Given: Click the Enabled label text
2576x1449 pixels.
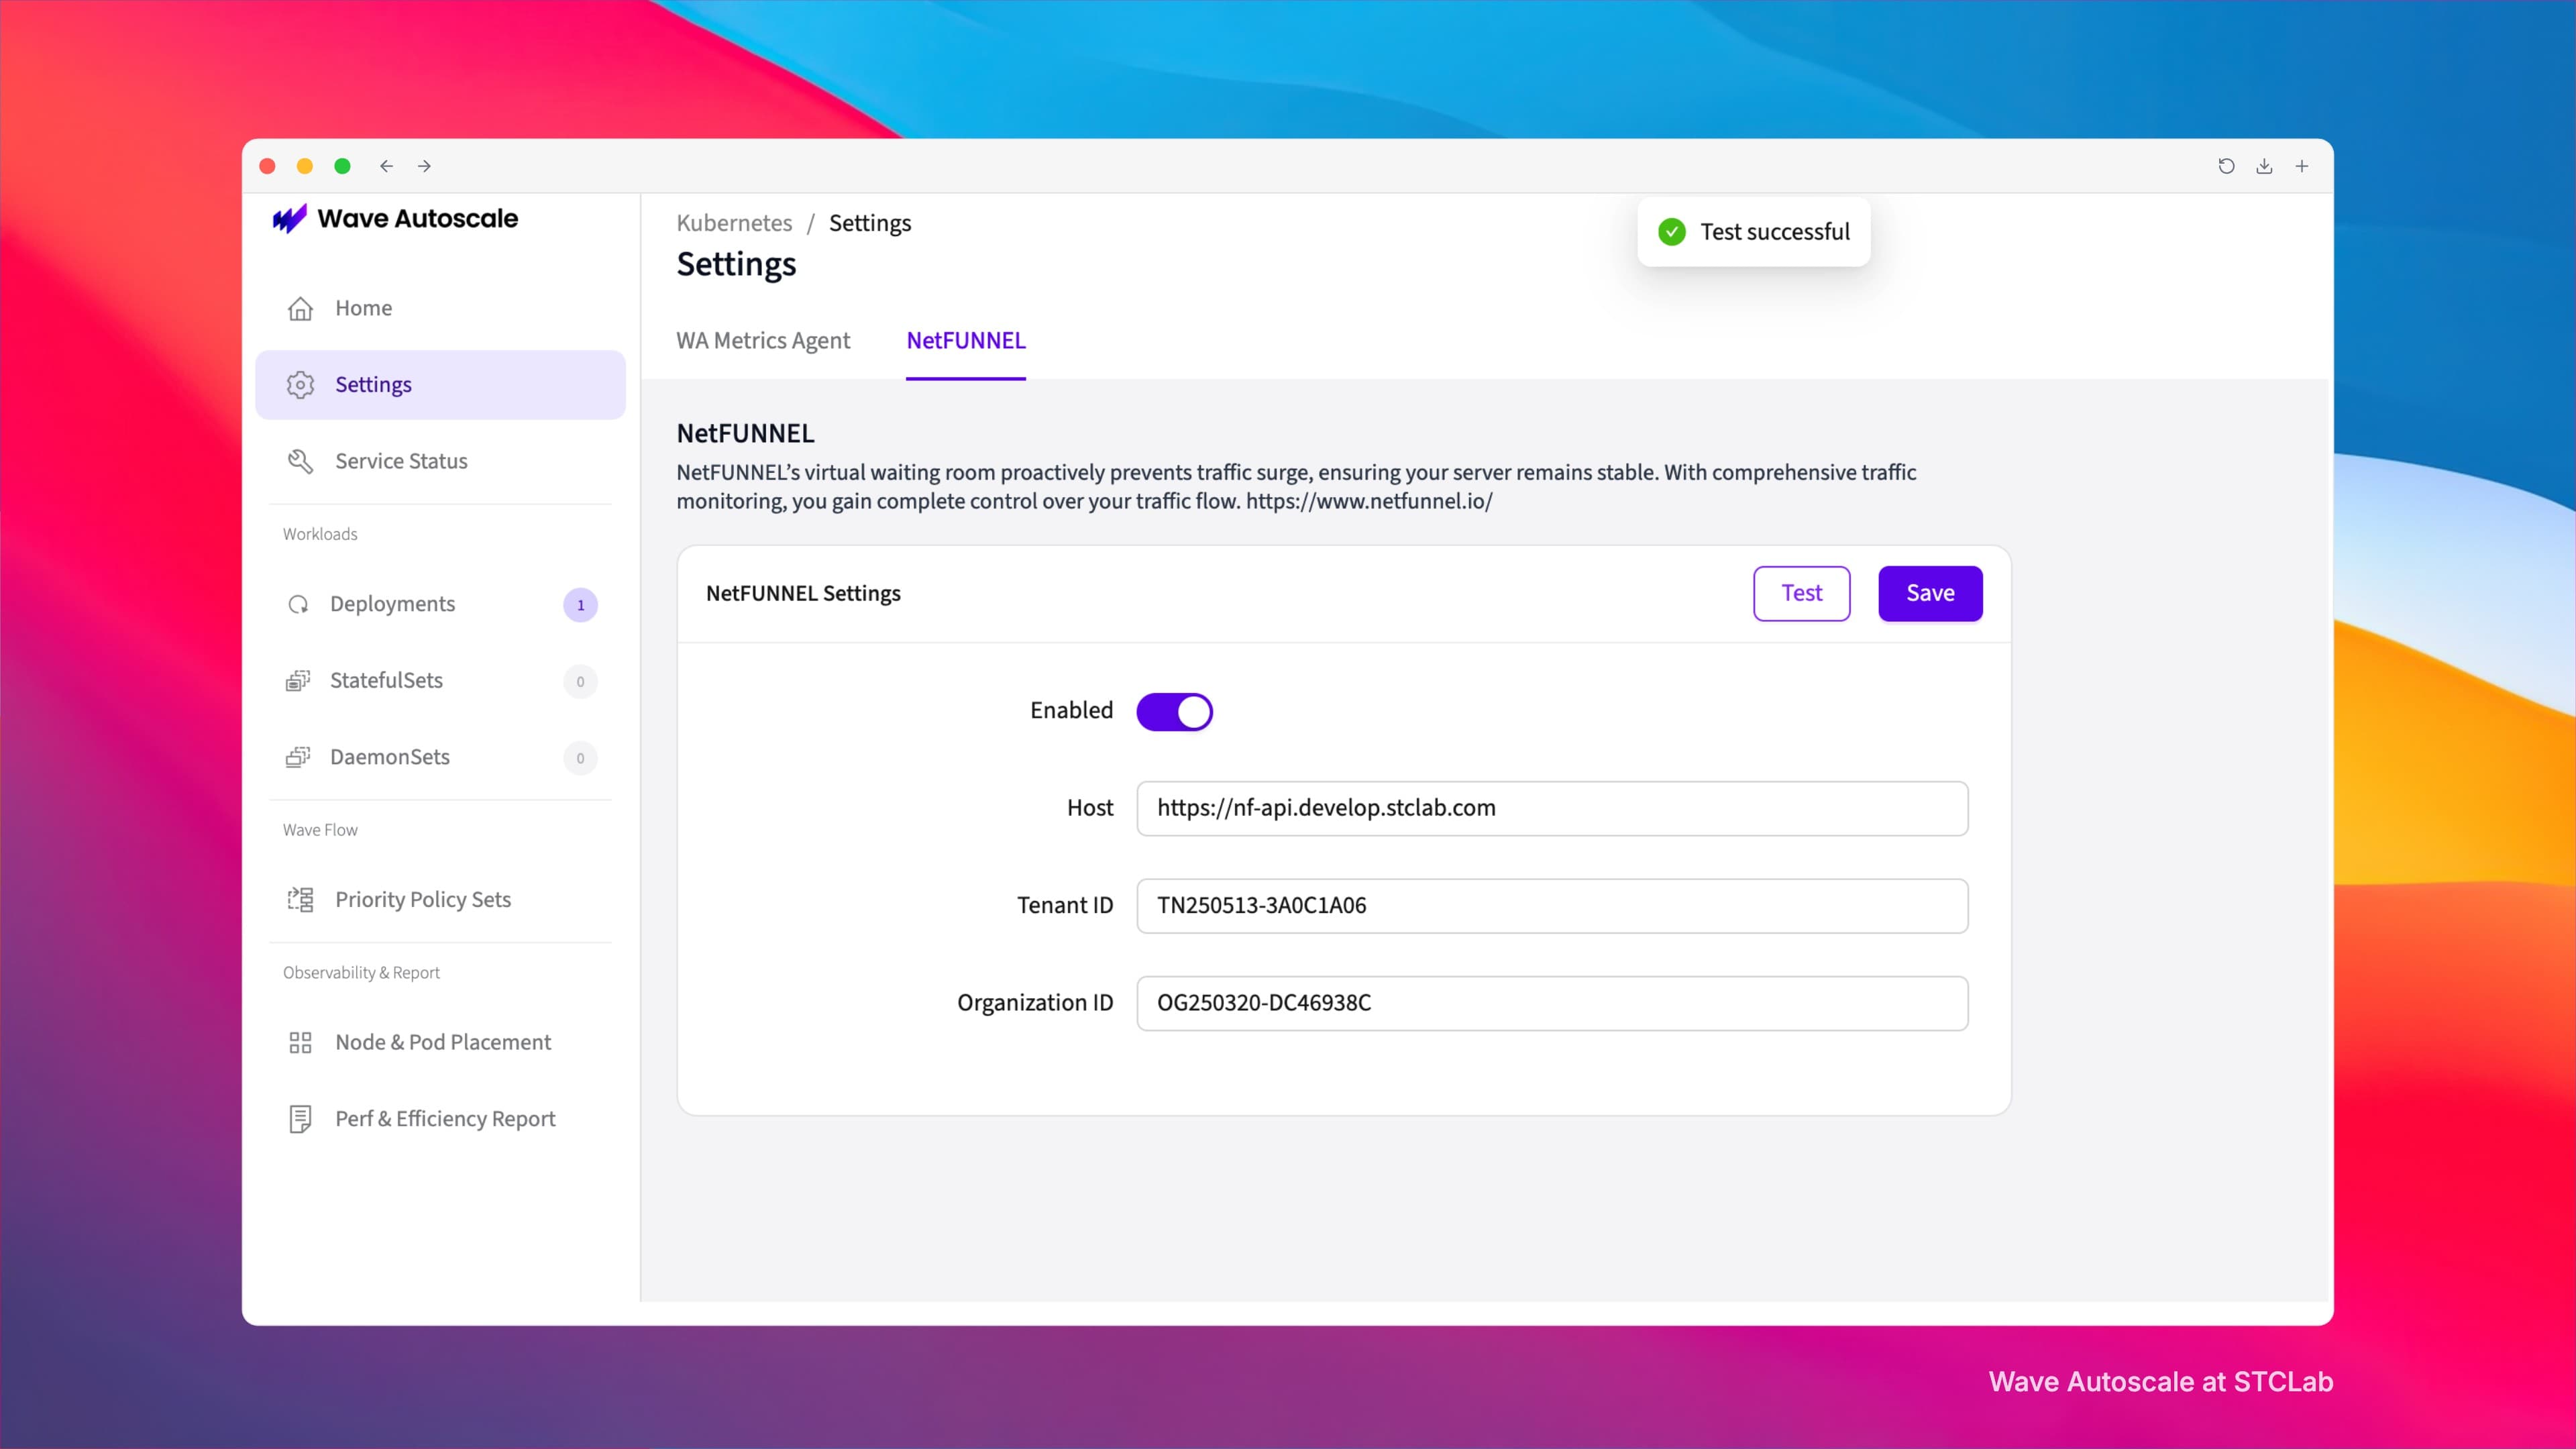Looking at the screenshot, I should [1071, 710].
